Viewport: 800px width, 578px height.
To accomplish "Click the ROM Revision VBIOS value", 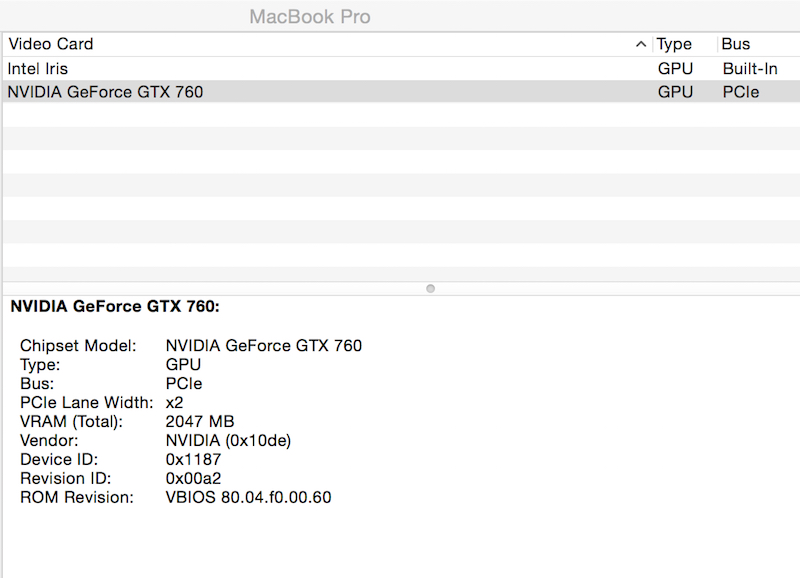I will [x=248, y=497].
